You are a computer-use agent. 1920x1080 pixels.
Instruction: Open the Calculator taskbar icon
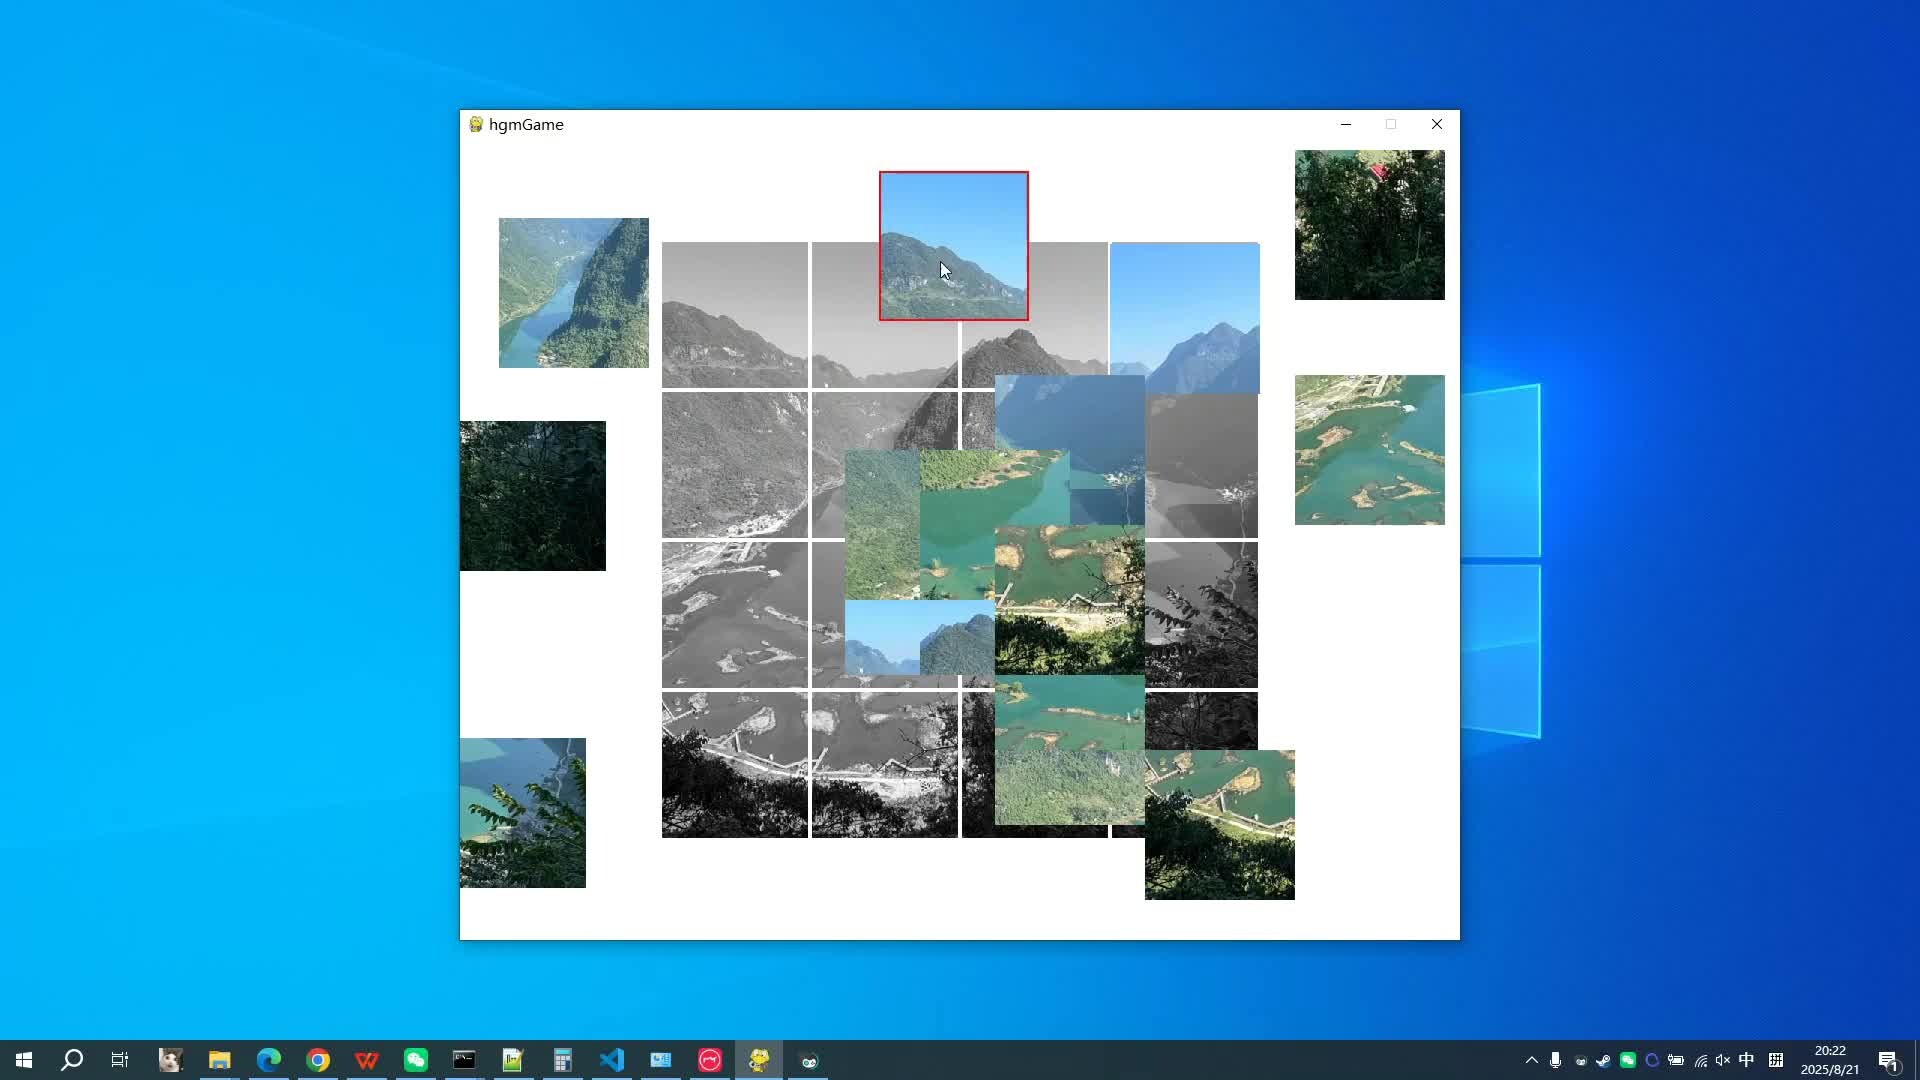(x=563, y=1060)
